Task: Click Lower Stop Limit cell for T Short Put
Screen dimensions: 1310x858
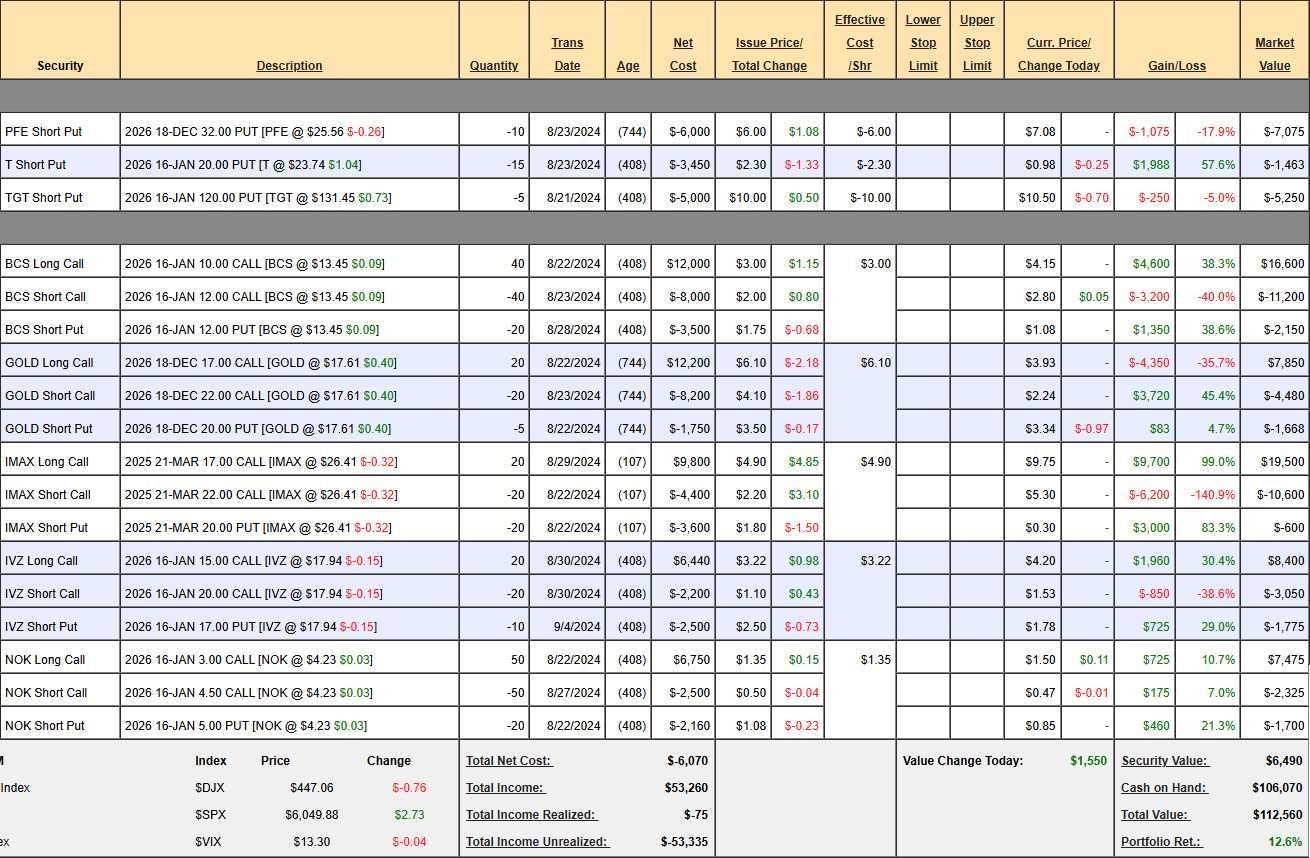Action: click(x=922, y=165)
